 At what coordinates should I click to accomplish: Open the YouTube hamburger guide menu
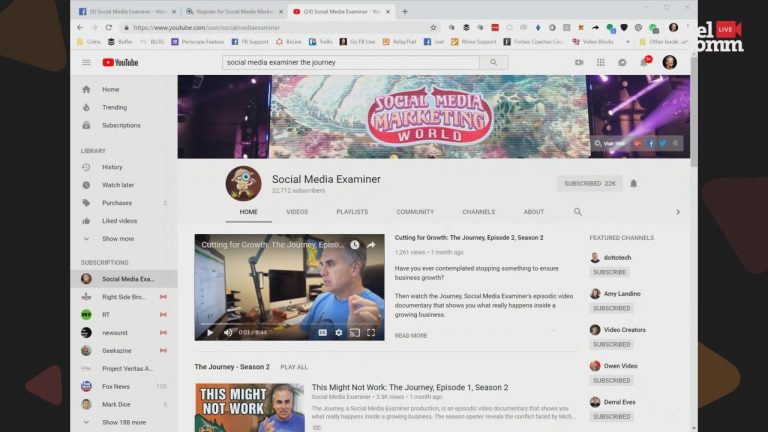pos(86,62)
